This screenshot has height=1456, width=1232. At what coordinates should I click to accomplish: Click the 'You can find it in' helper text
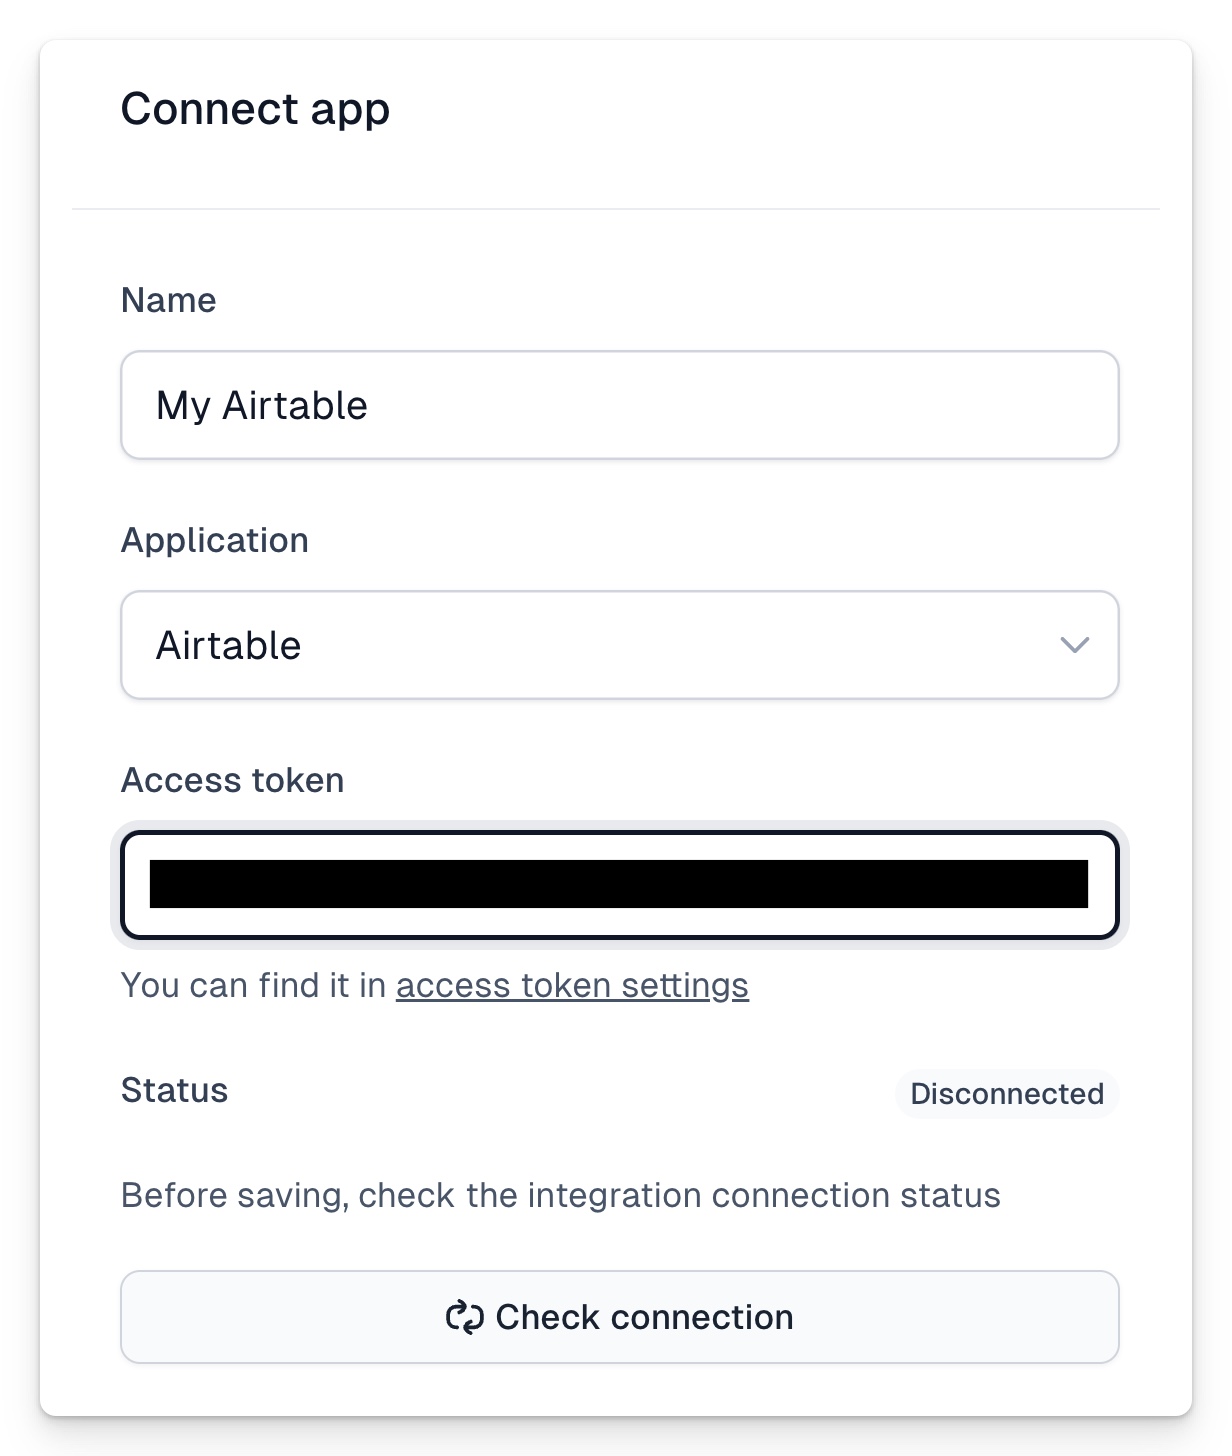[x=254, y=986]
